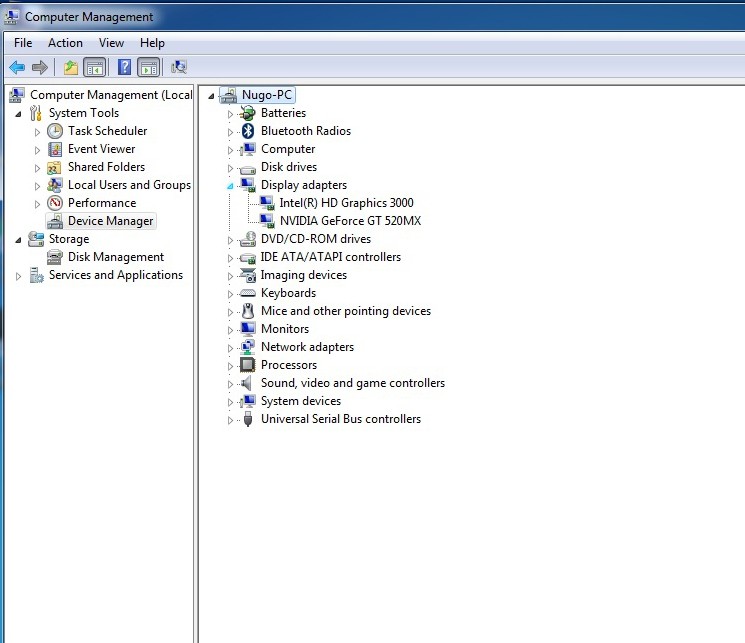Viewport: 745px width, 643px height.
Task: Click the Disk Management icon
Action: click(x=55, y=257)
